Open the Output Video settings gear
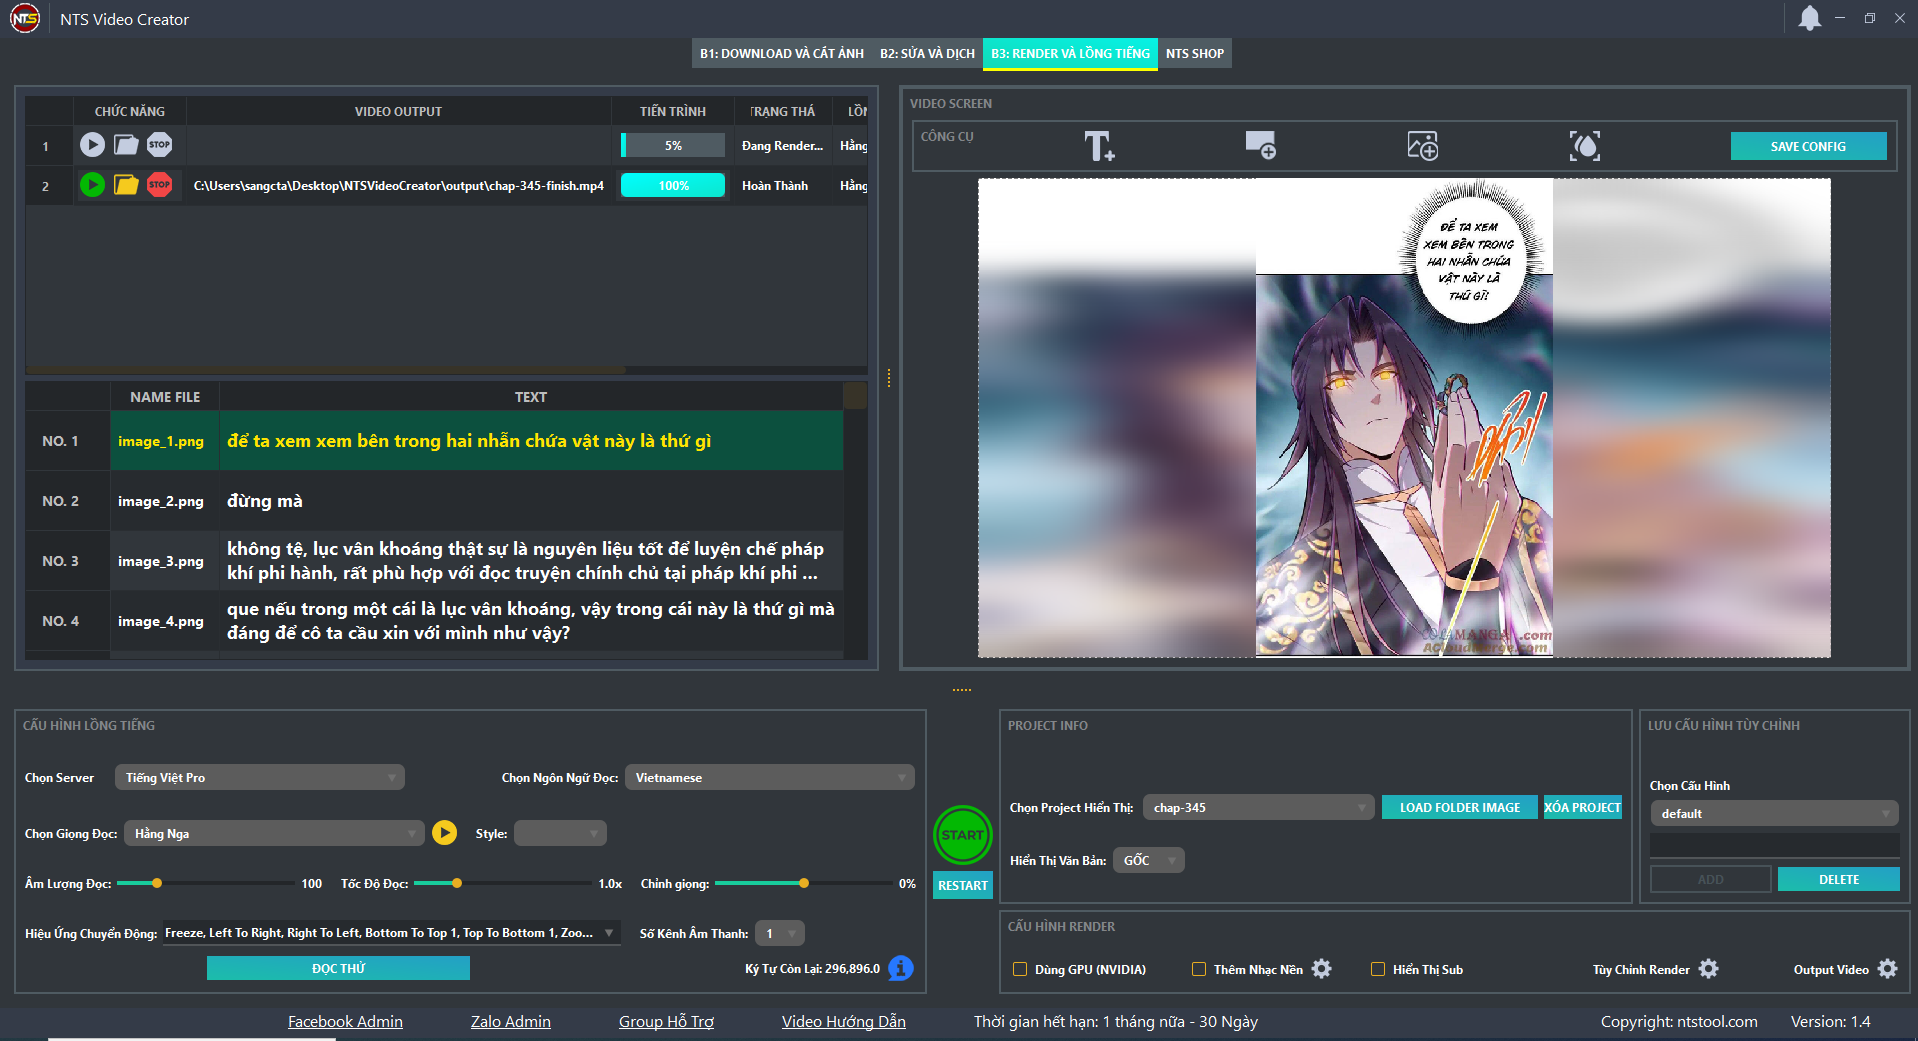 click(1888, 968)
